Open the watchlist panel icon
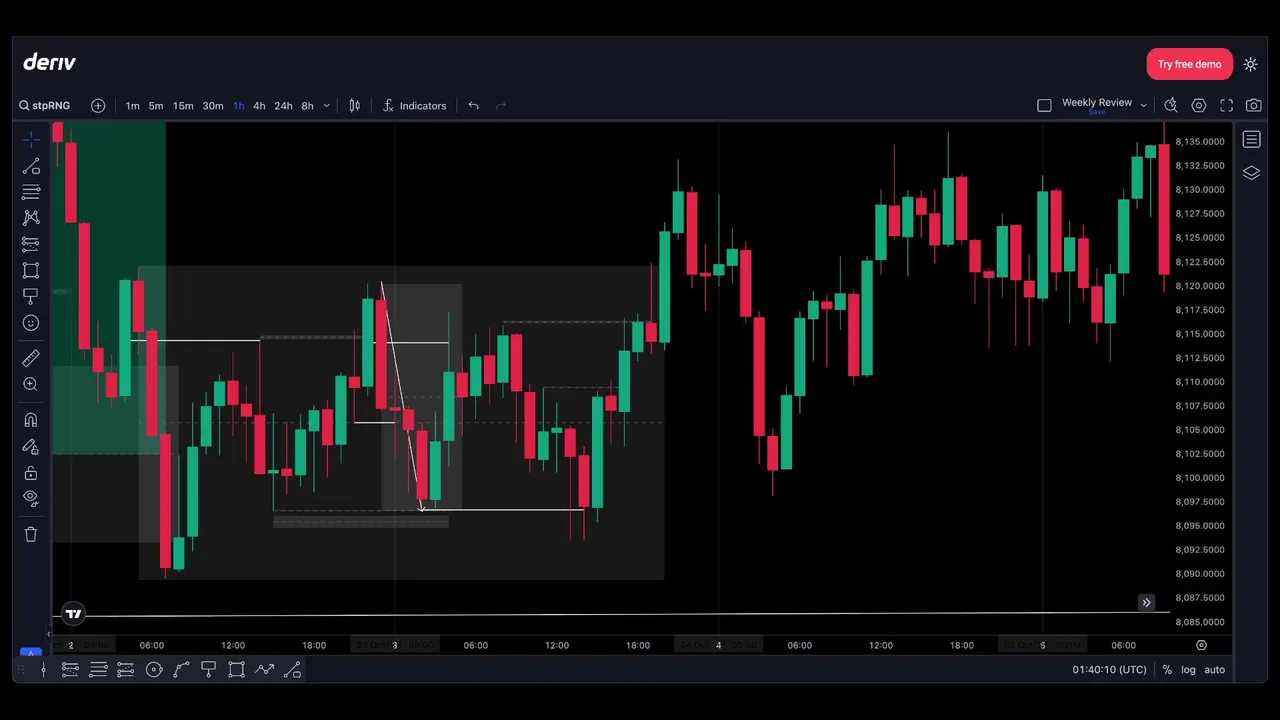This screenshot has width=1280, height=720. (1251, 140)
